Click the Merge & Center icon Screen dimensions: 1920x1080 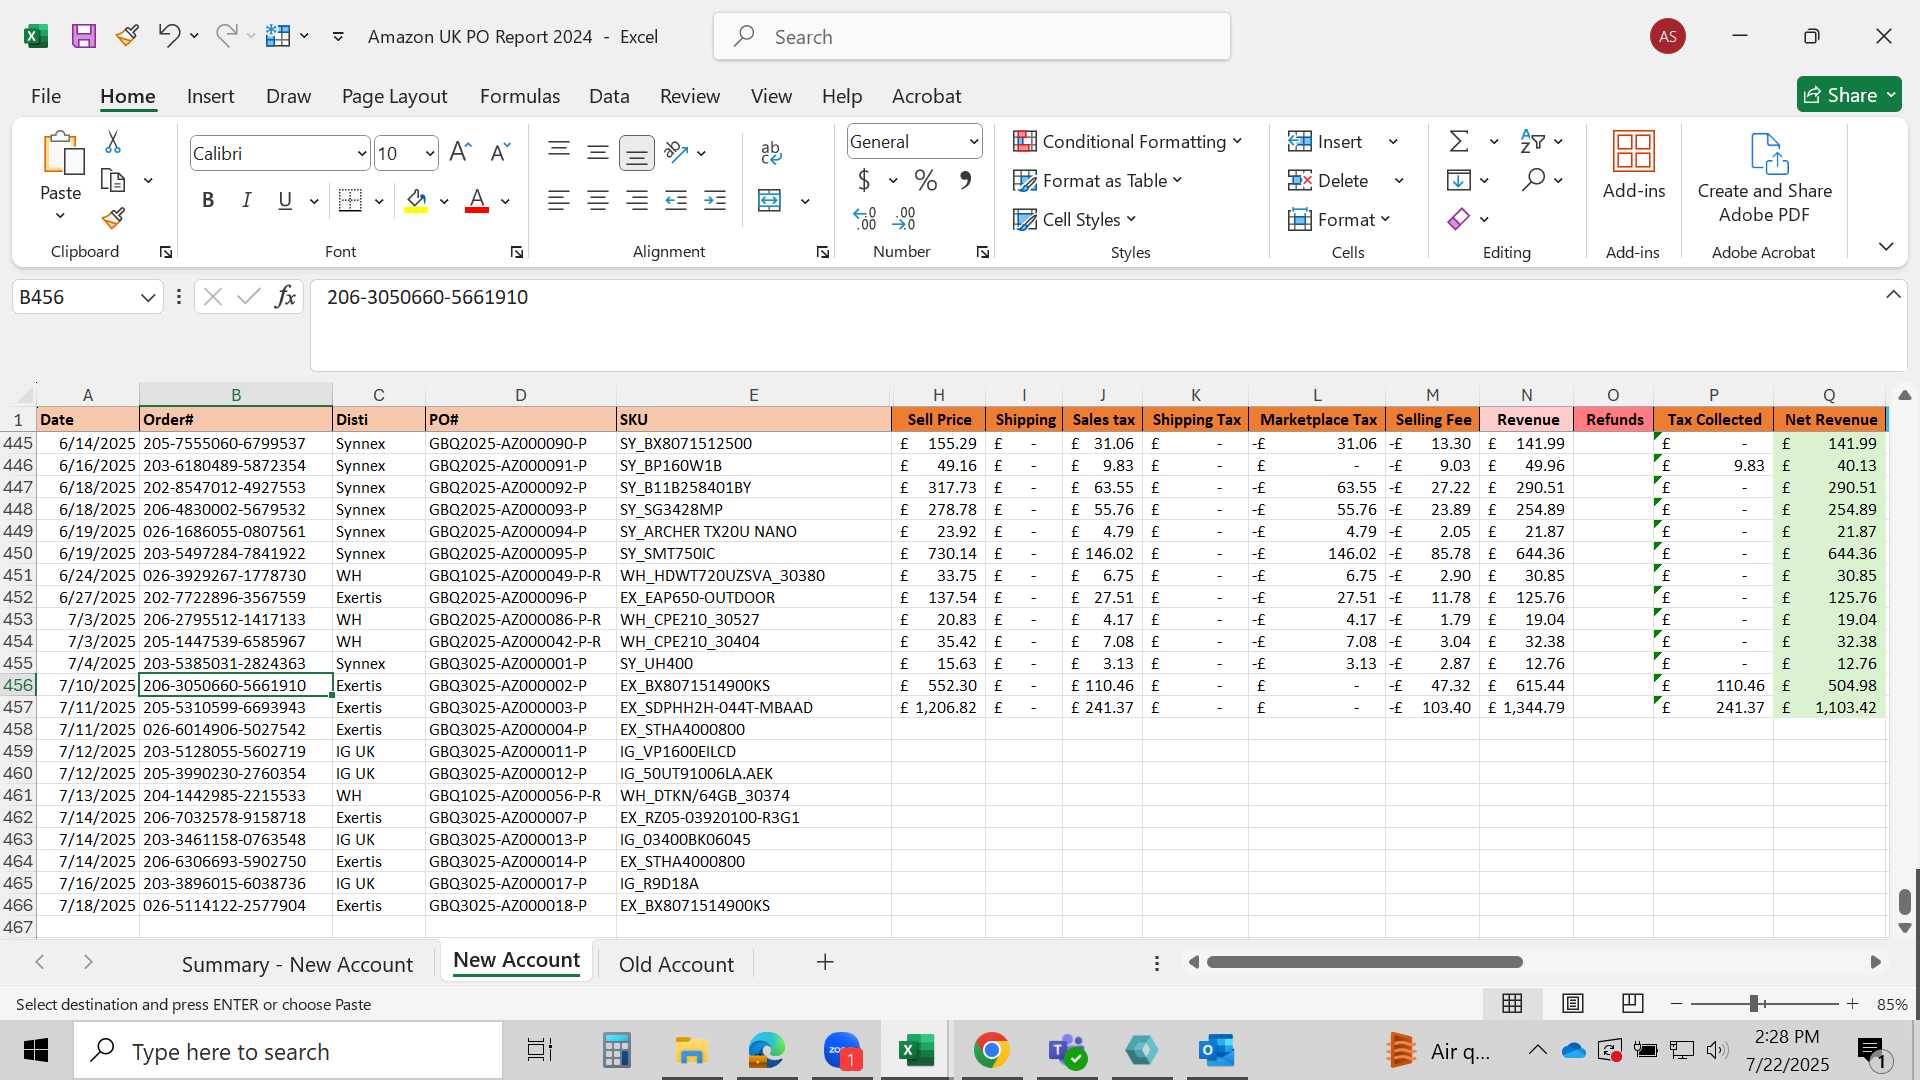pos(770,201)
